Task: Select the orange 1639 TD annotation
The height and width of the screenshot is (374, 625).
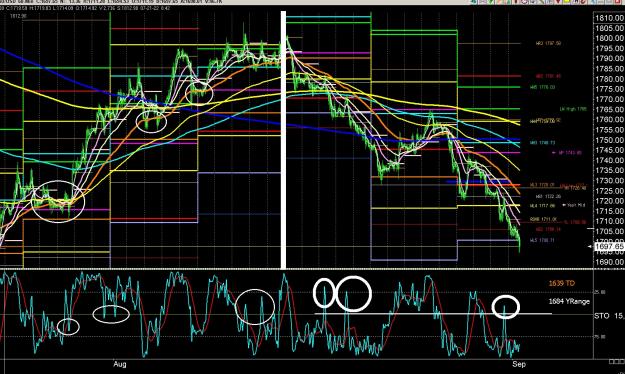Action: 562,283
